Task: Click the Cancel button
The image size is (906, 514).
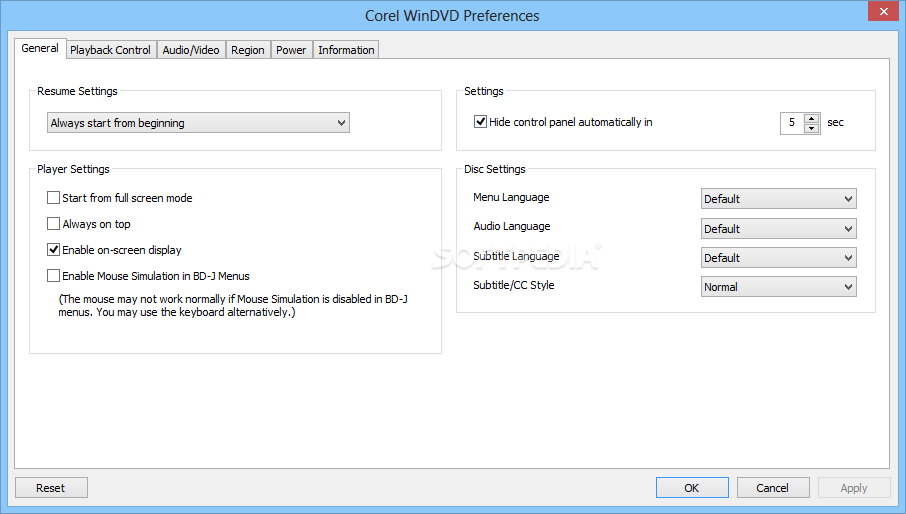Action: [x=773, y=488]
